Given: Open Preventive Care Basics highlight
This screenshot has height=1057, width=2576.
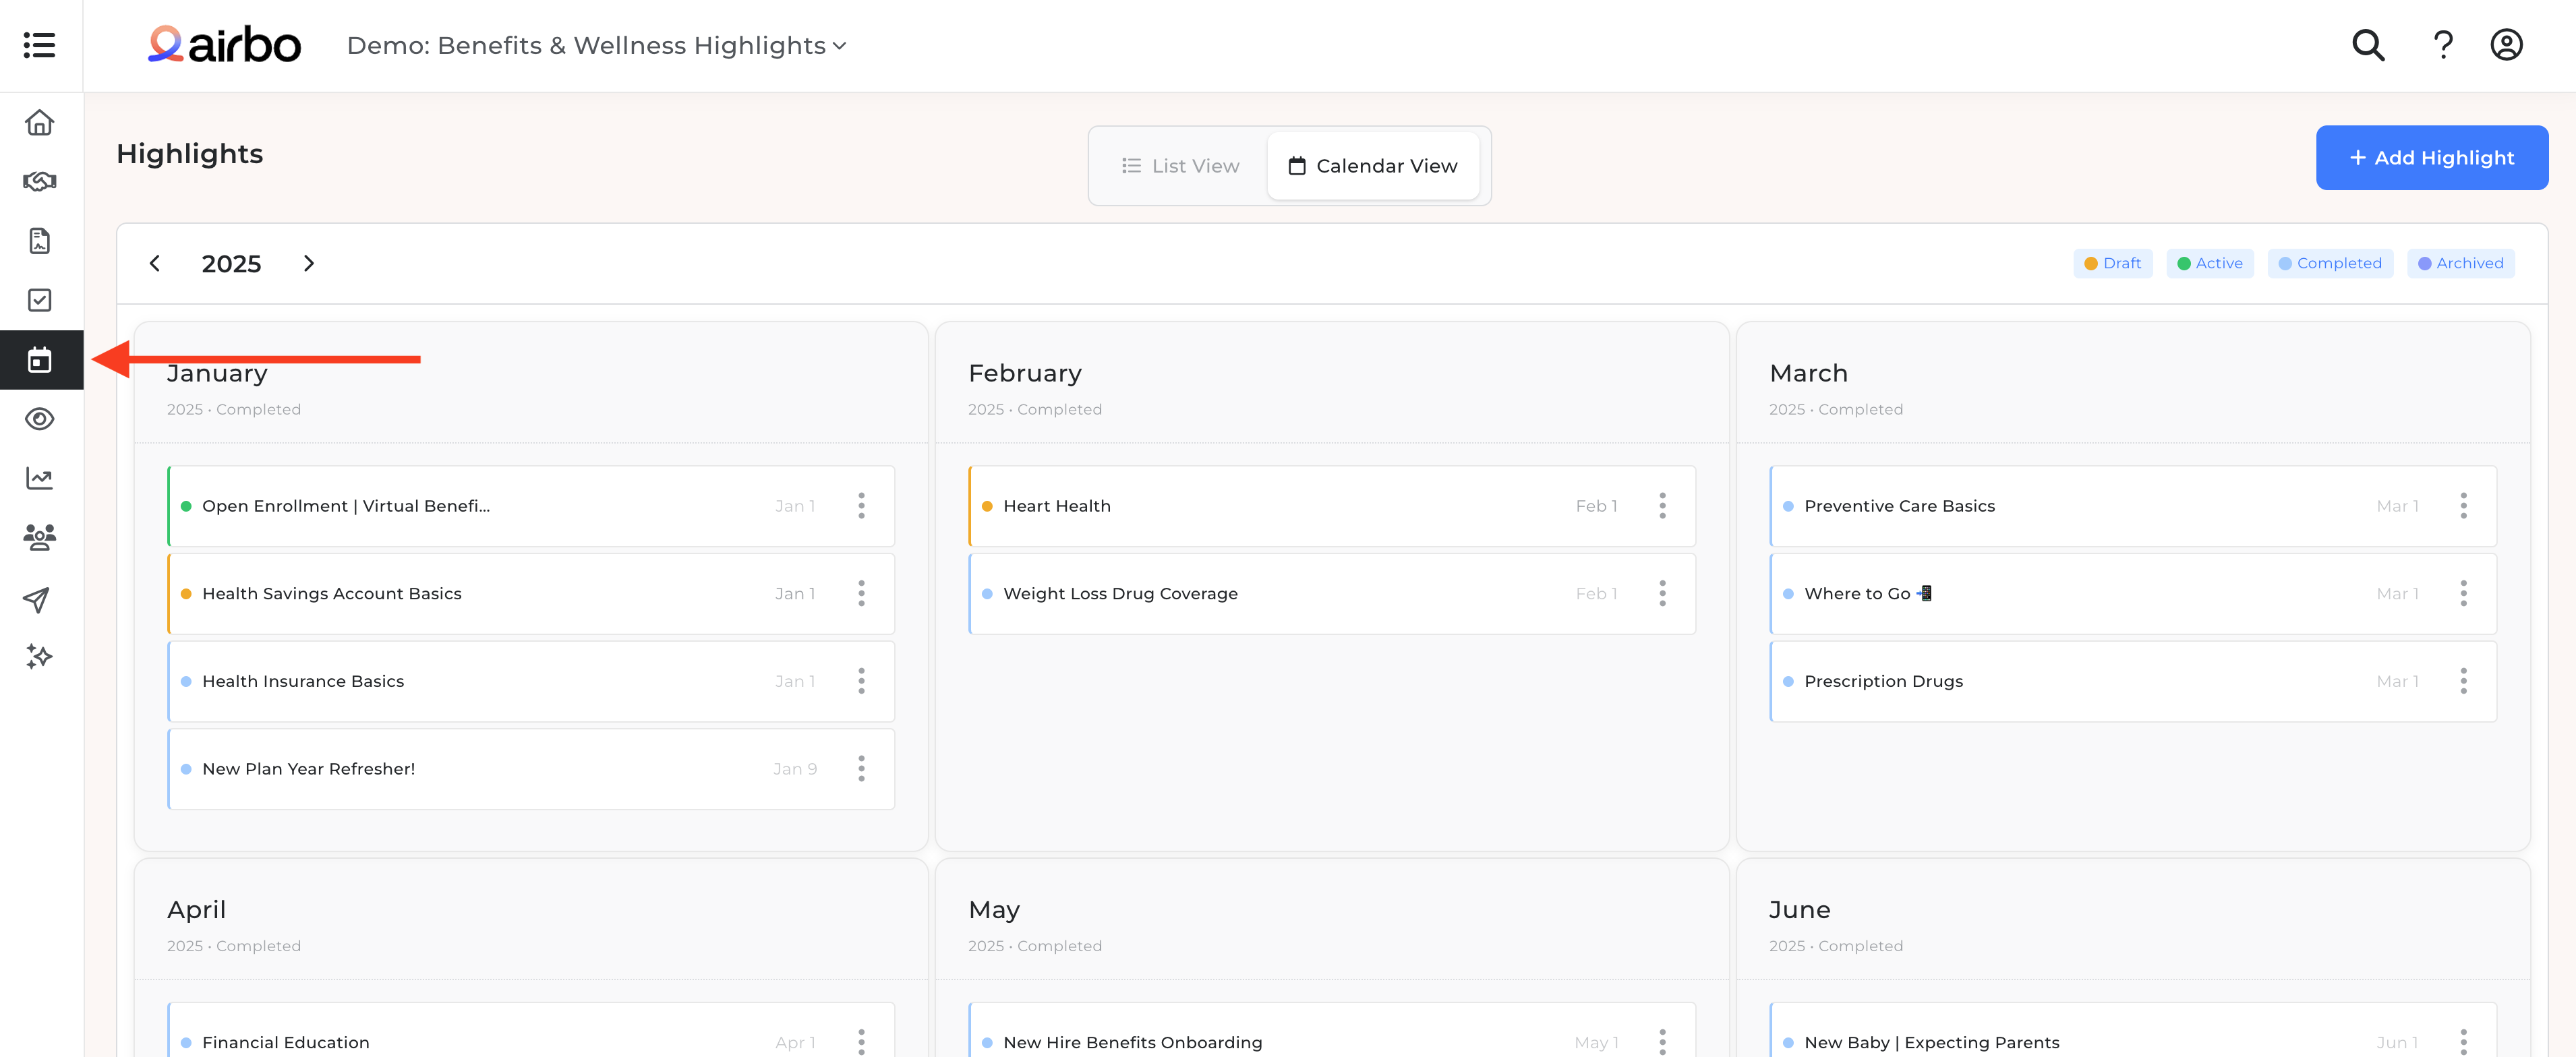Looking at the screenshot, I should click(2133, 506).
